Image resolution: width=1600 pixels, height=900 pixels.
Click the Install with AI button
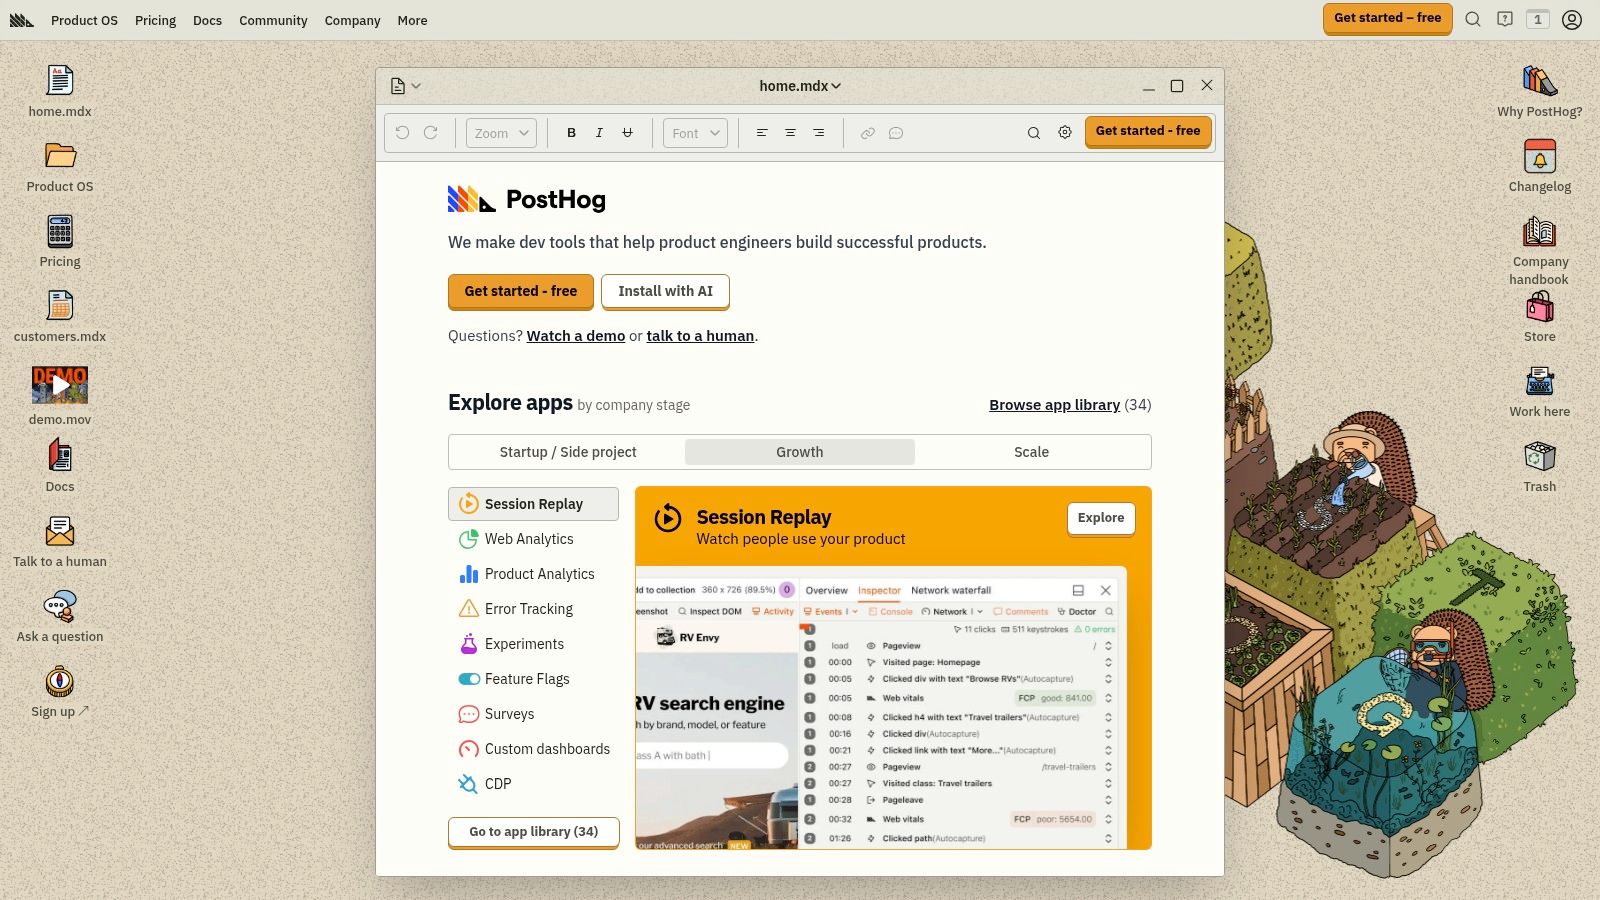[x=665, y=291]
